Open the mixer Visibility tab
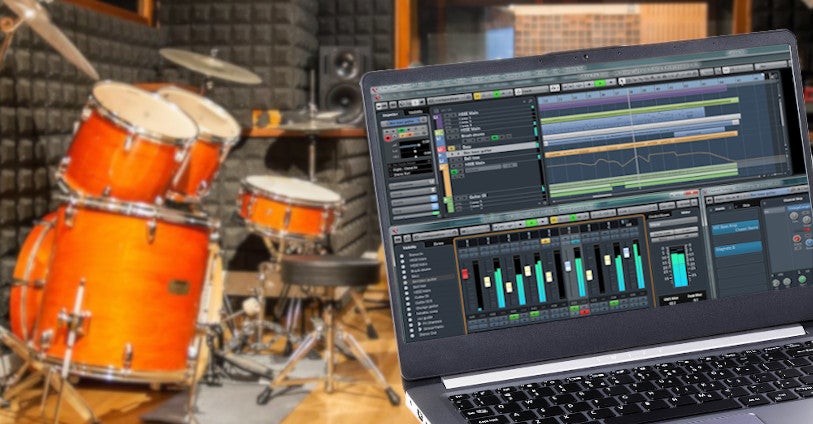The image size is (813, 424). coord(410,247)
